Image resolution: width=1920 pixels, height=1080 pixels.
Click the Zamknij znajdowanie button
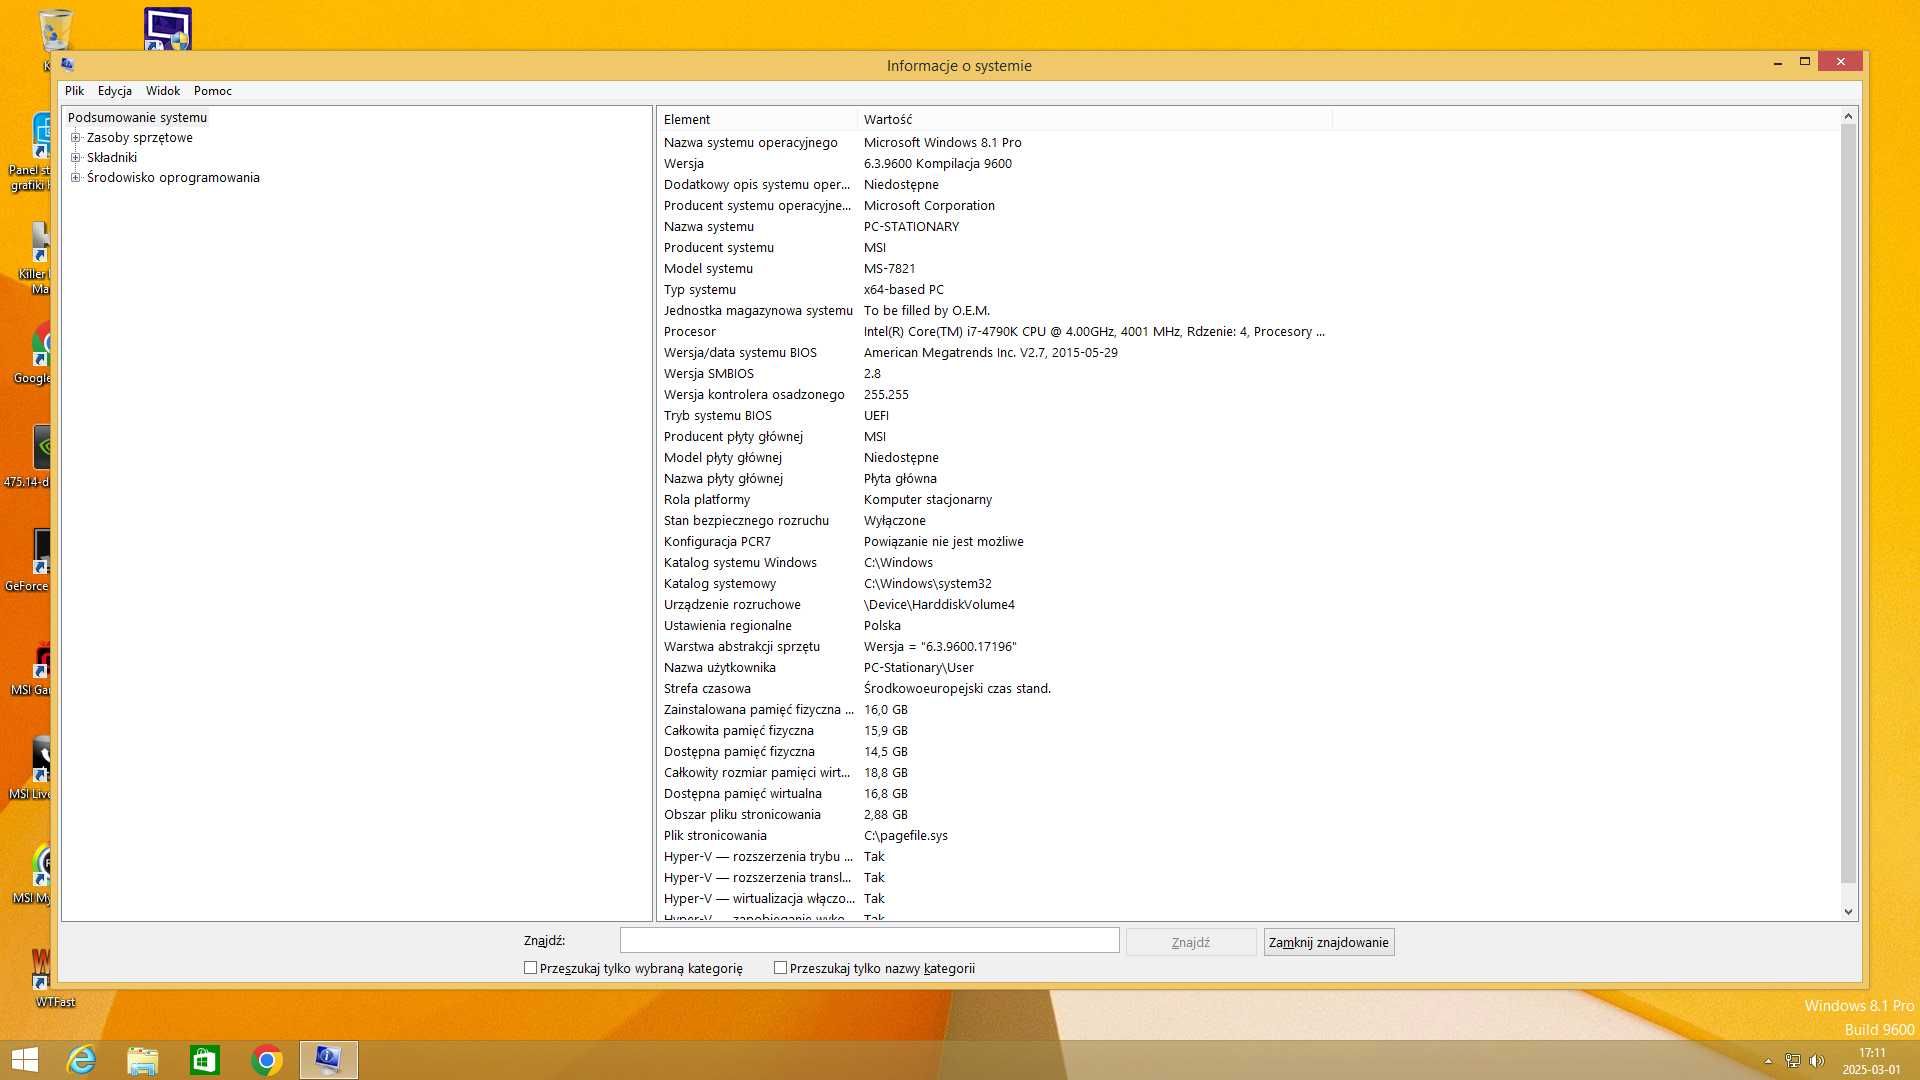coord(1329,942)
